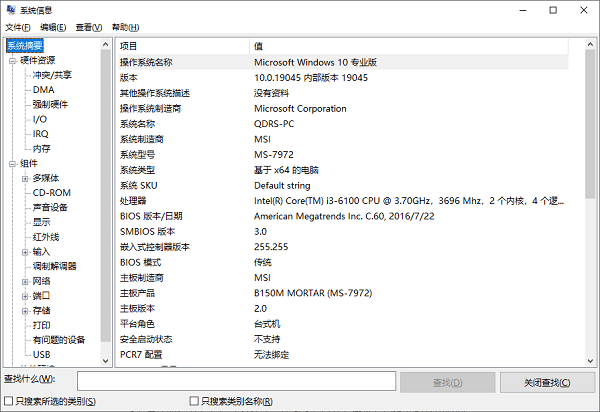600x412 pixels.
Task: Click the 项目 column header
Action: pyautogui.click(x=181, y=46)
